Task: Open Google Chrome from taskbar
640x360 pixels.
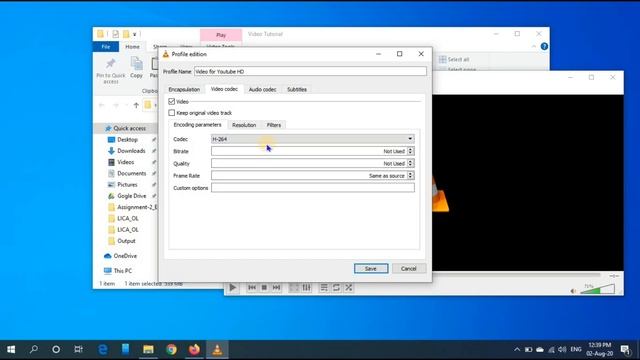Action: click(171, 350)
